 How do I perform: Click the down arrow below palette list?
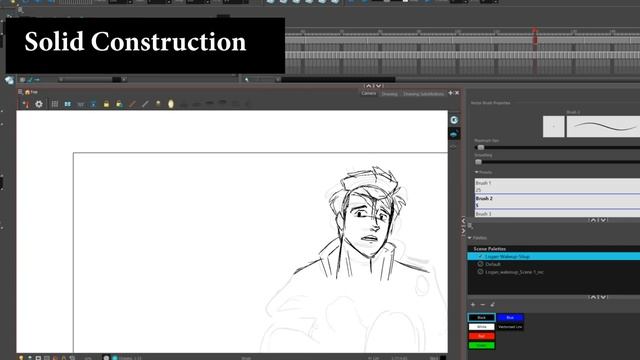[x=603, y=297]
